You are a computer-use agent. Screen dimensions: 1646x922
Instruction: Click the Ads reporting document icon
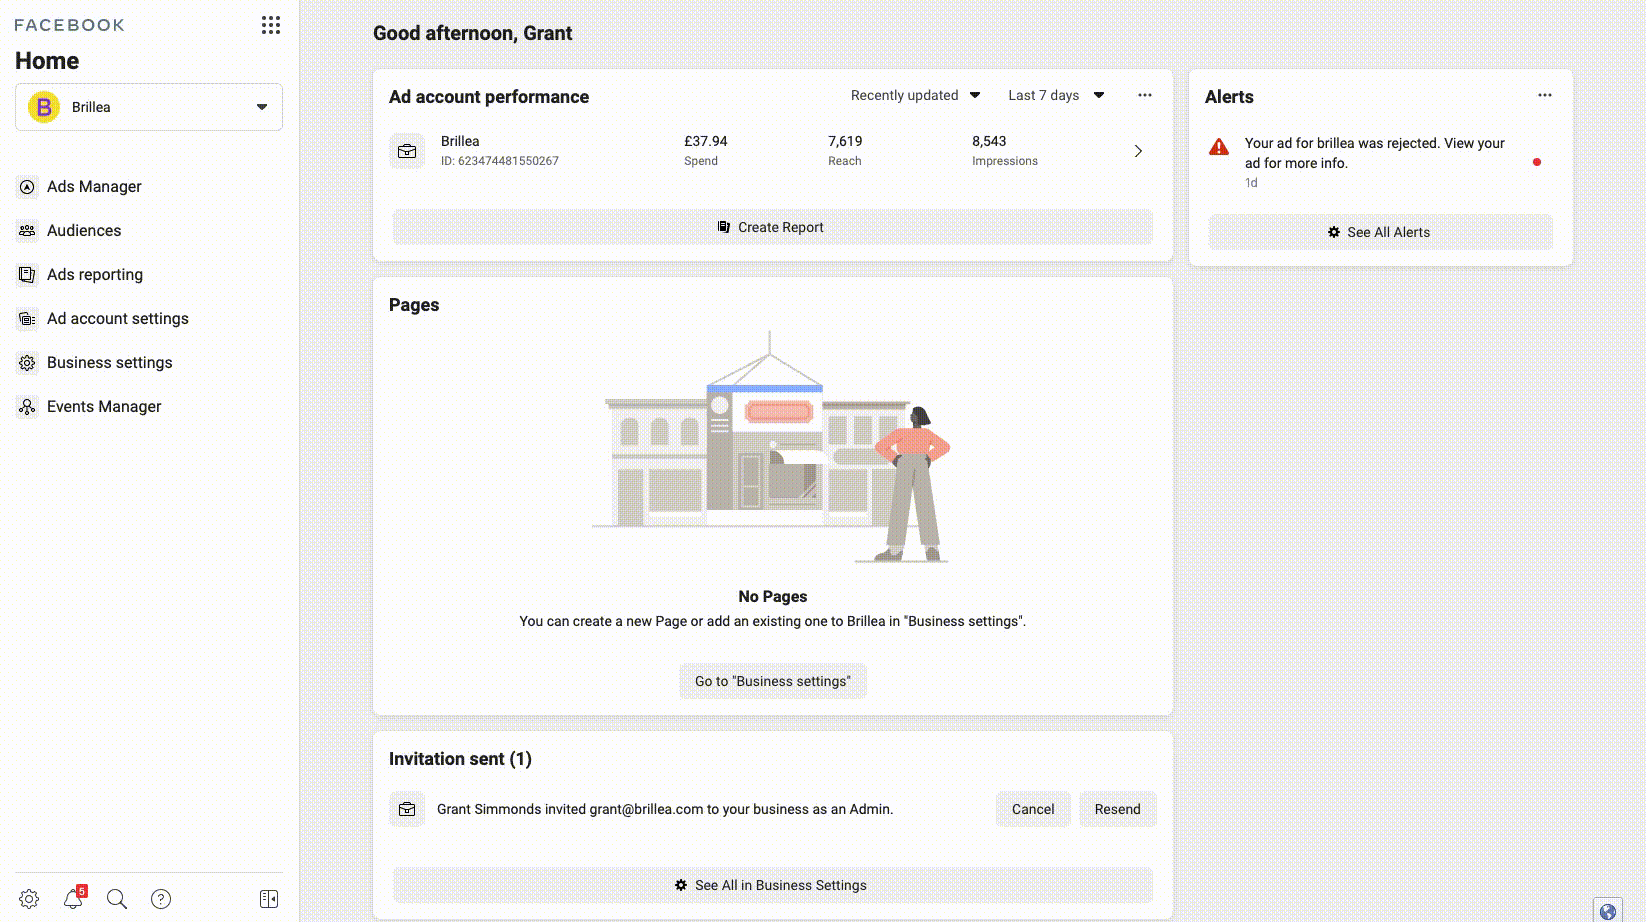click(x=27, y=275)
